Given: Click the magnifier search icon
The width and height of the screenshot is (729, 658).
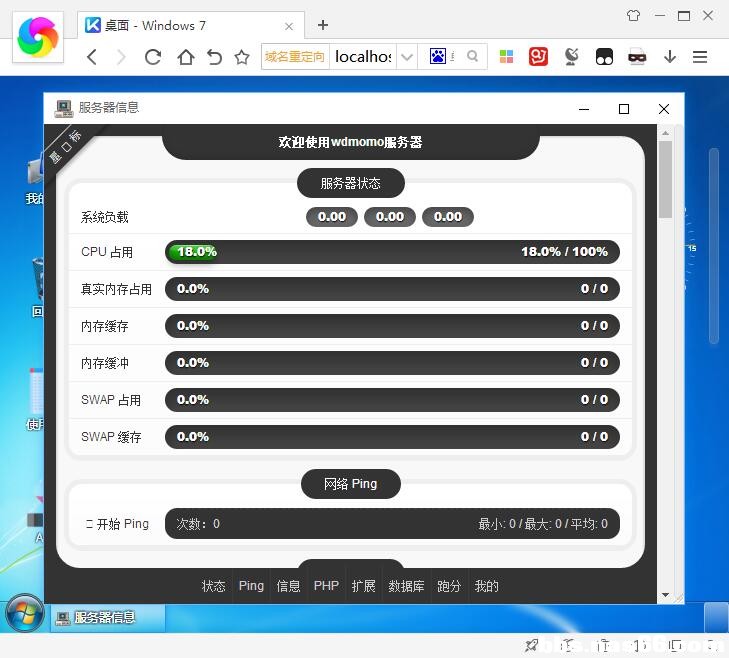Looking at the screenshot, I should point(472,56).
